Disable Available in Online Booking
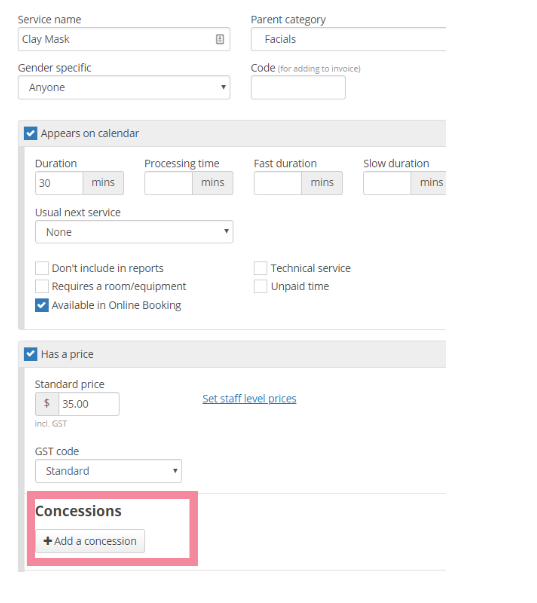The width and height of the screenshot is (537, 603). (42, 305)
